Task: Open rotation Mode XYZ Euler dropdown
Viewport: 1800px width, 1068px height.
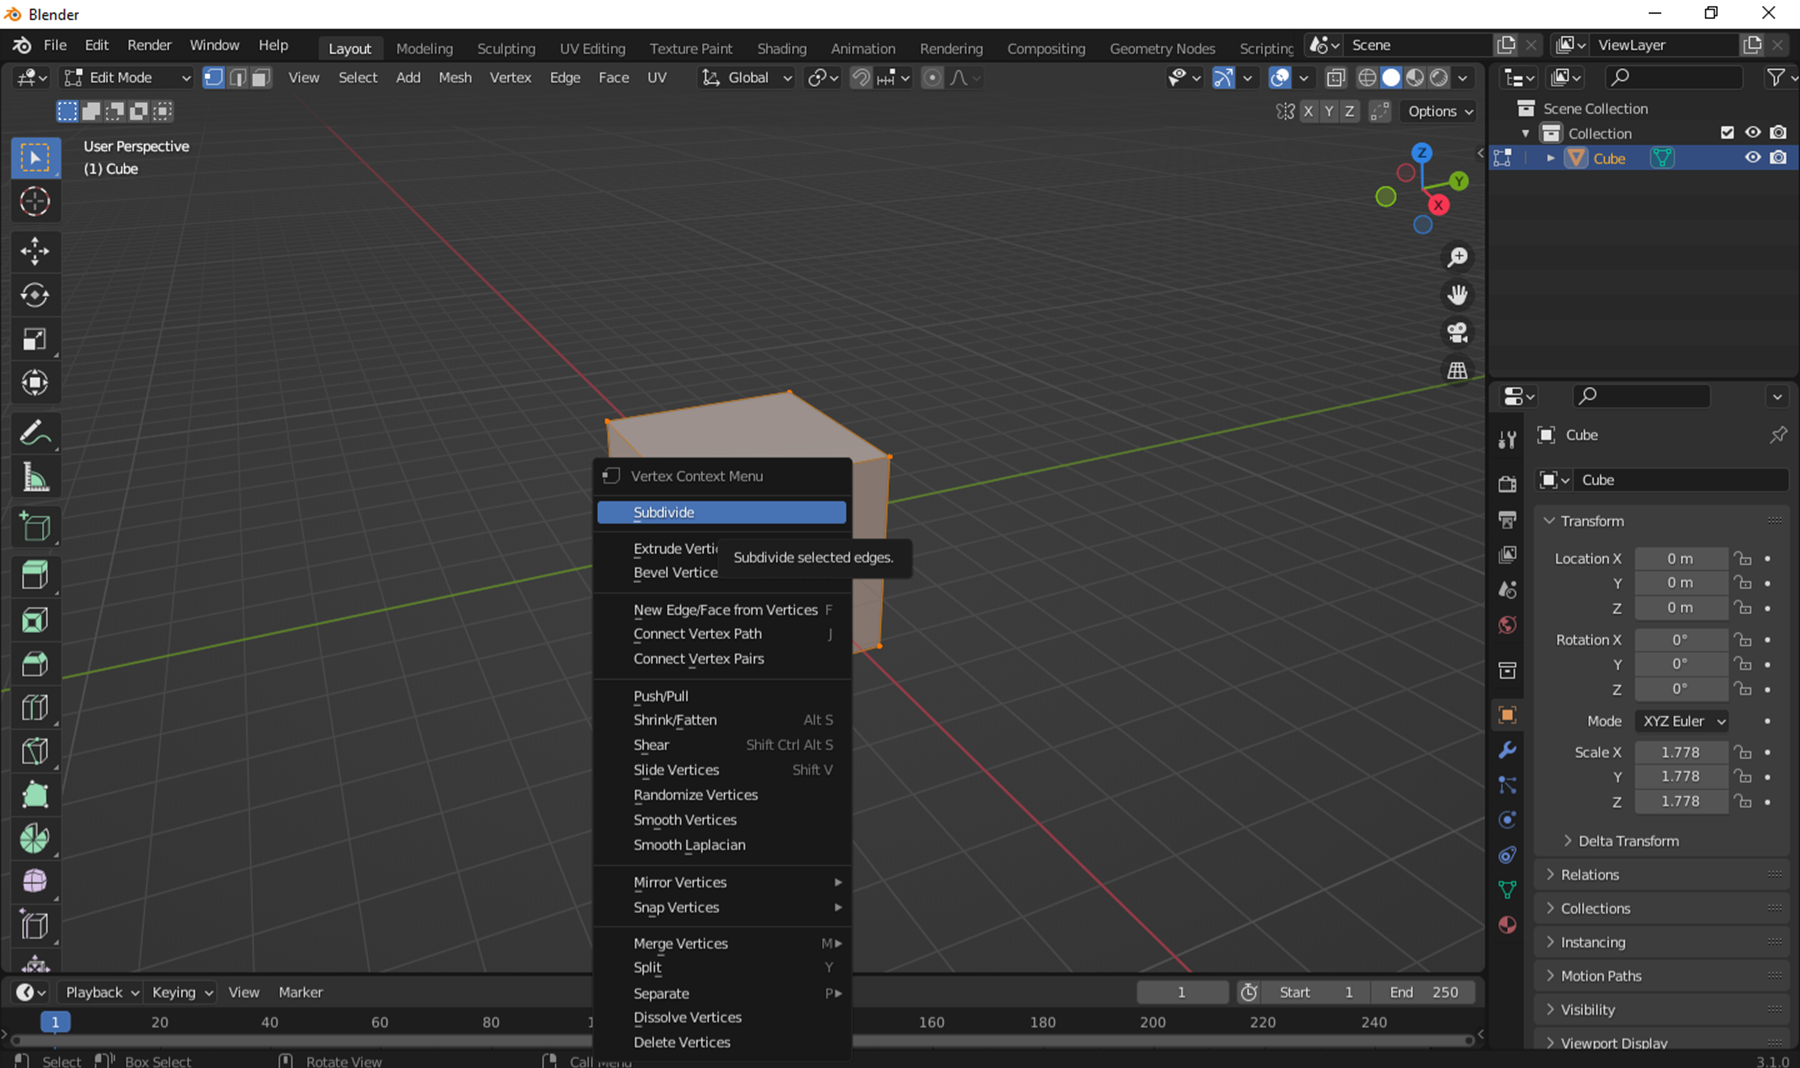Action: click(x=1684, y=721)
